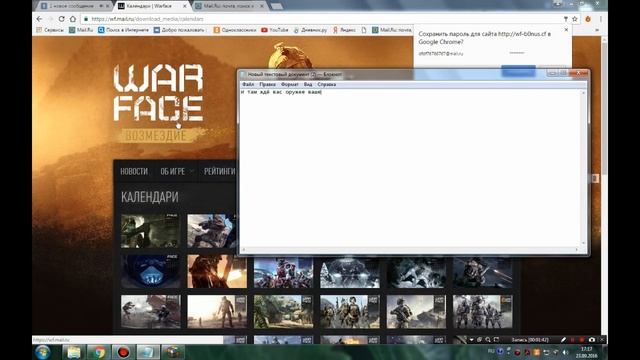
Task: Open Notepad's Справка menu
Action: tap(327, 84)
